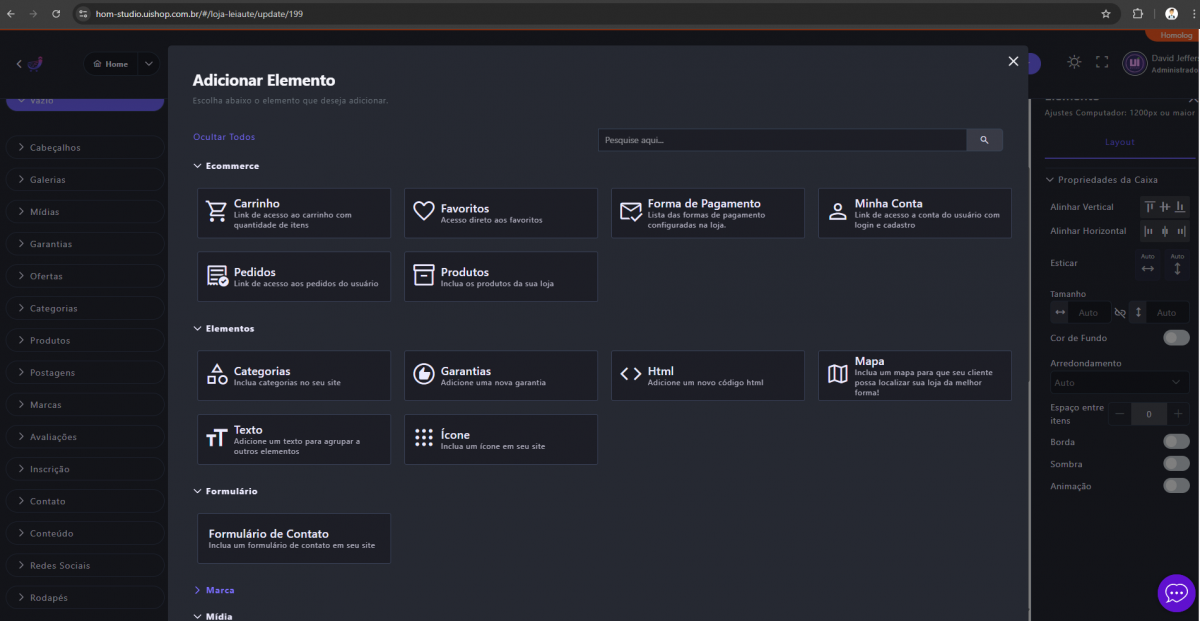Increase Espaço entre itens with plus
1200x621 pixels.
point(1178,414)
